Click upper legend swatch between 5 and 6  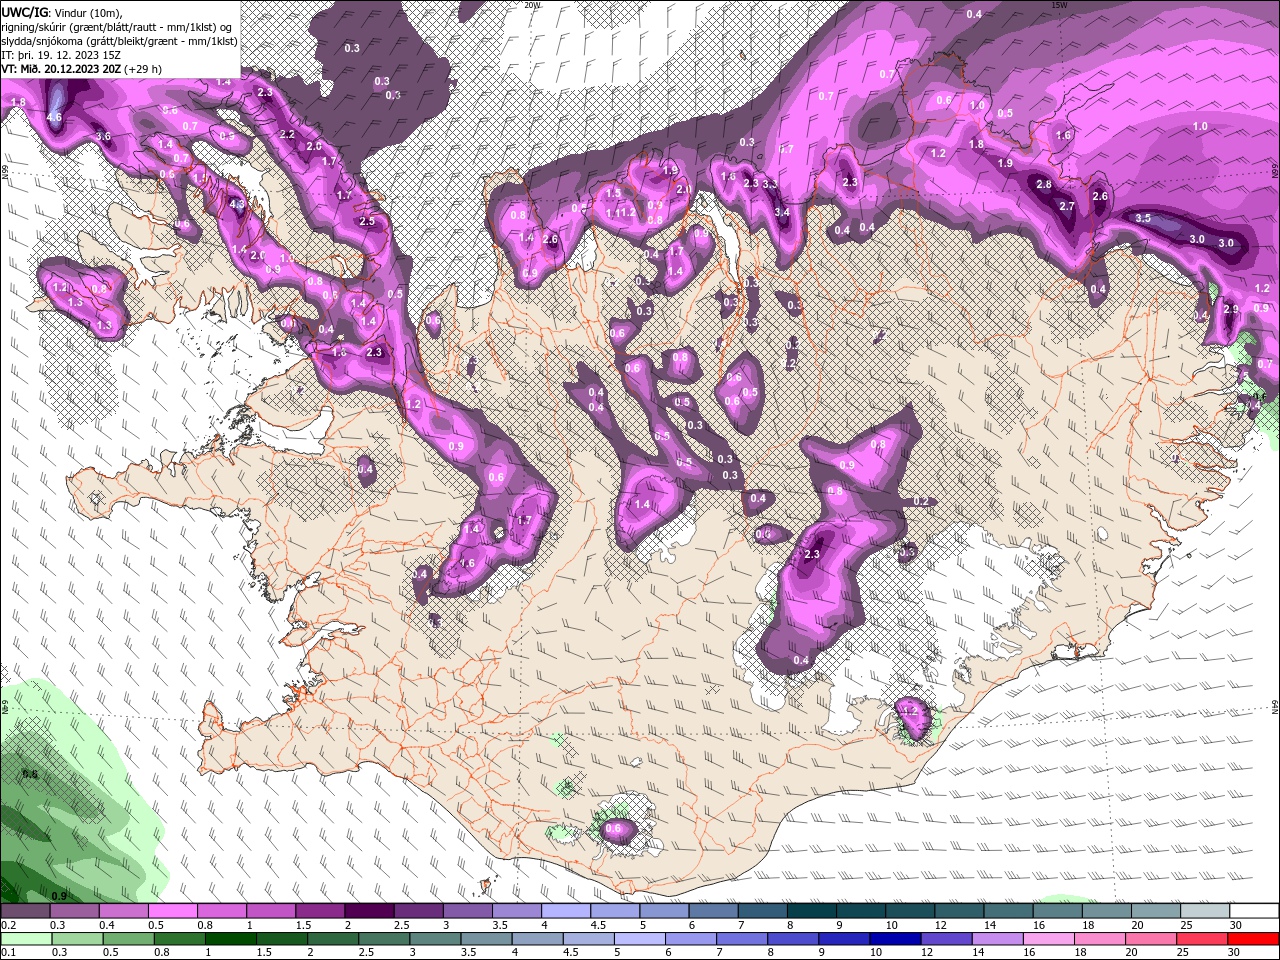(664, 910)
